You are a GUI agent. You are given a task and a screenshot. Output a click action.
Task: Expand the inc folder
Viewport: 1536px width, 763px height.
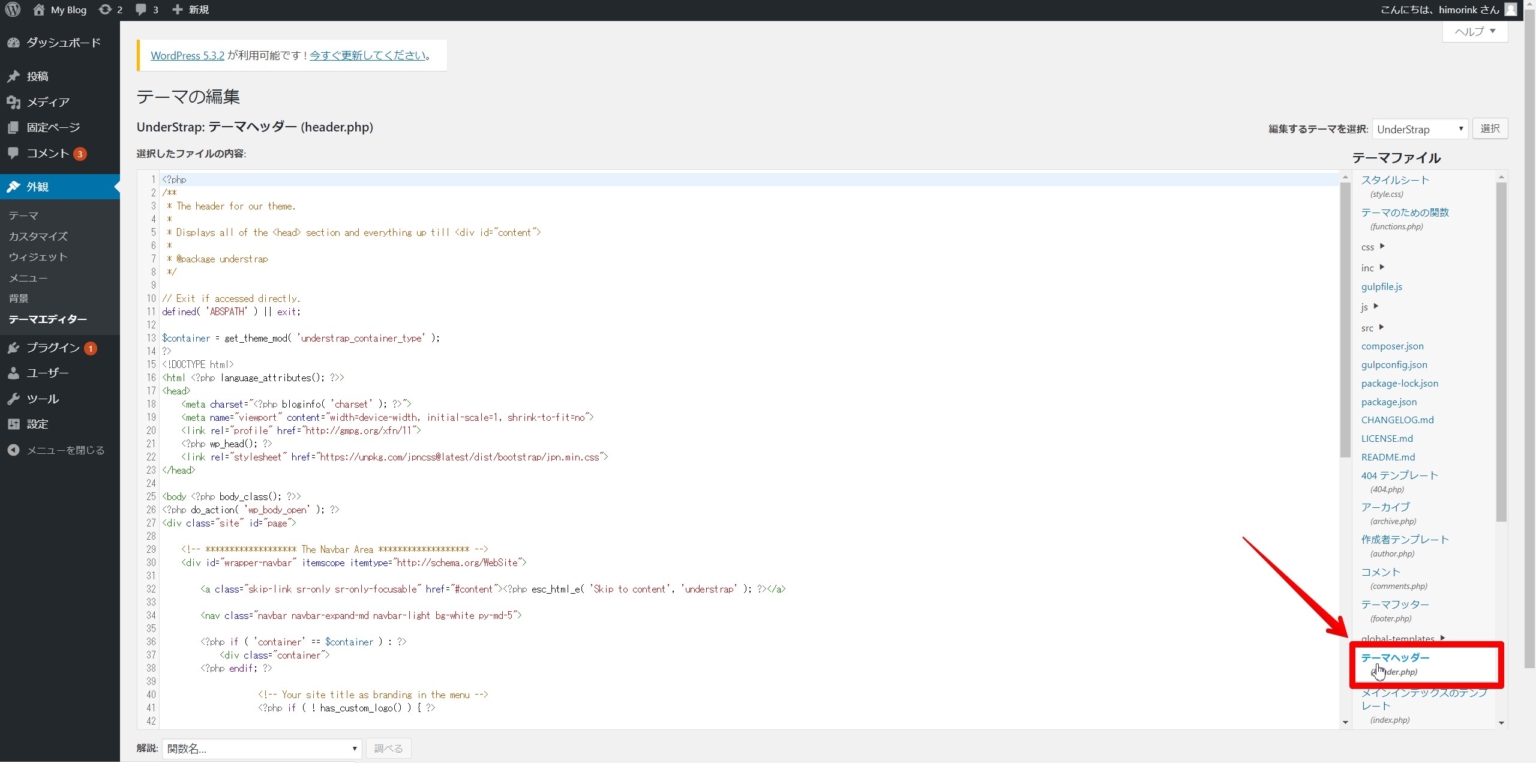point(1373,268)
